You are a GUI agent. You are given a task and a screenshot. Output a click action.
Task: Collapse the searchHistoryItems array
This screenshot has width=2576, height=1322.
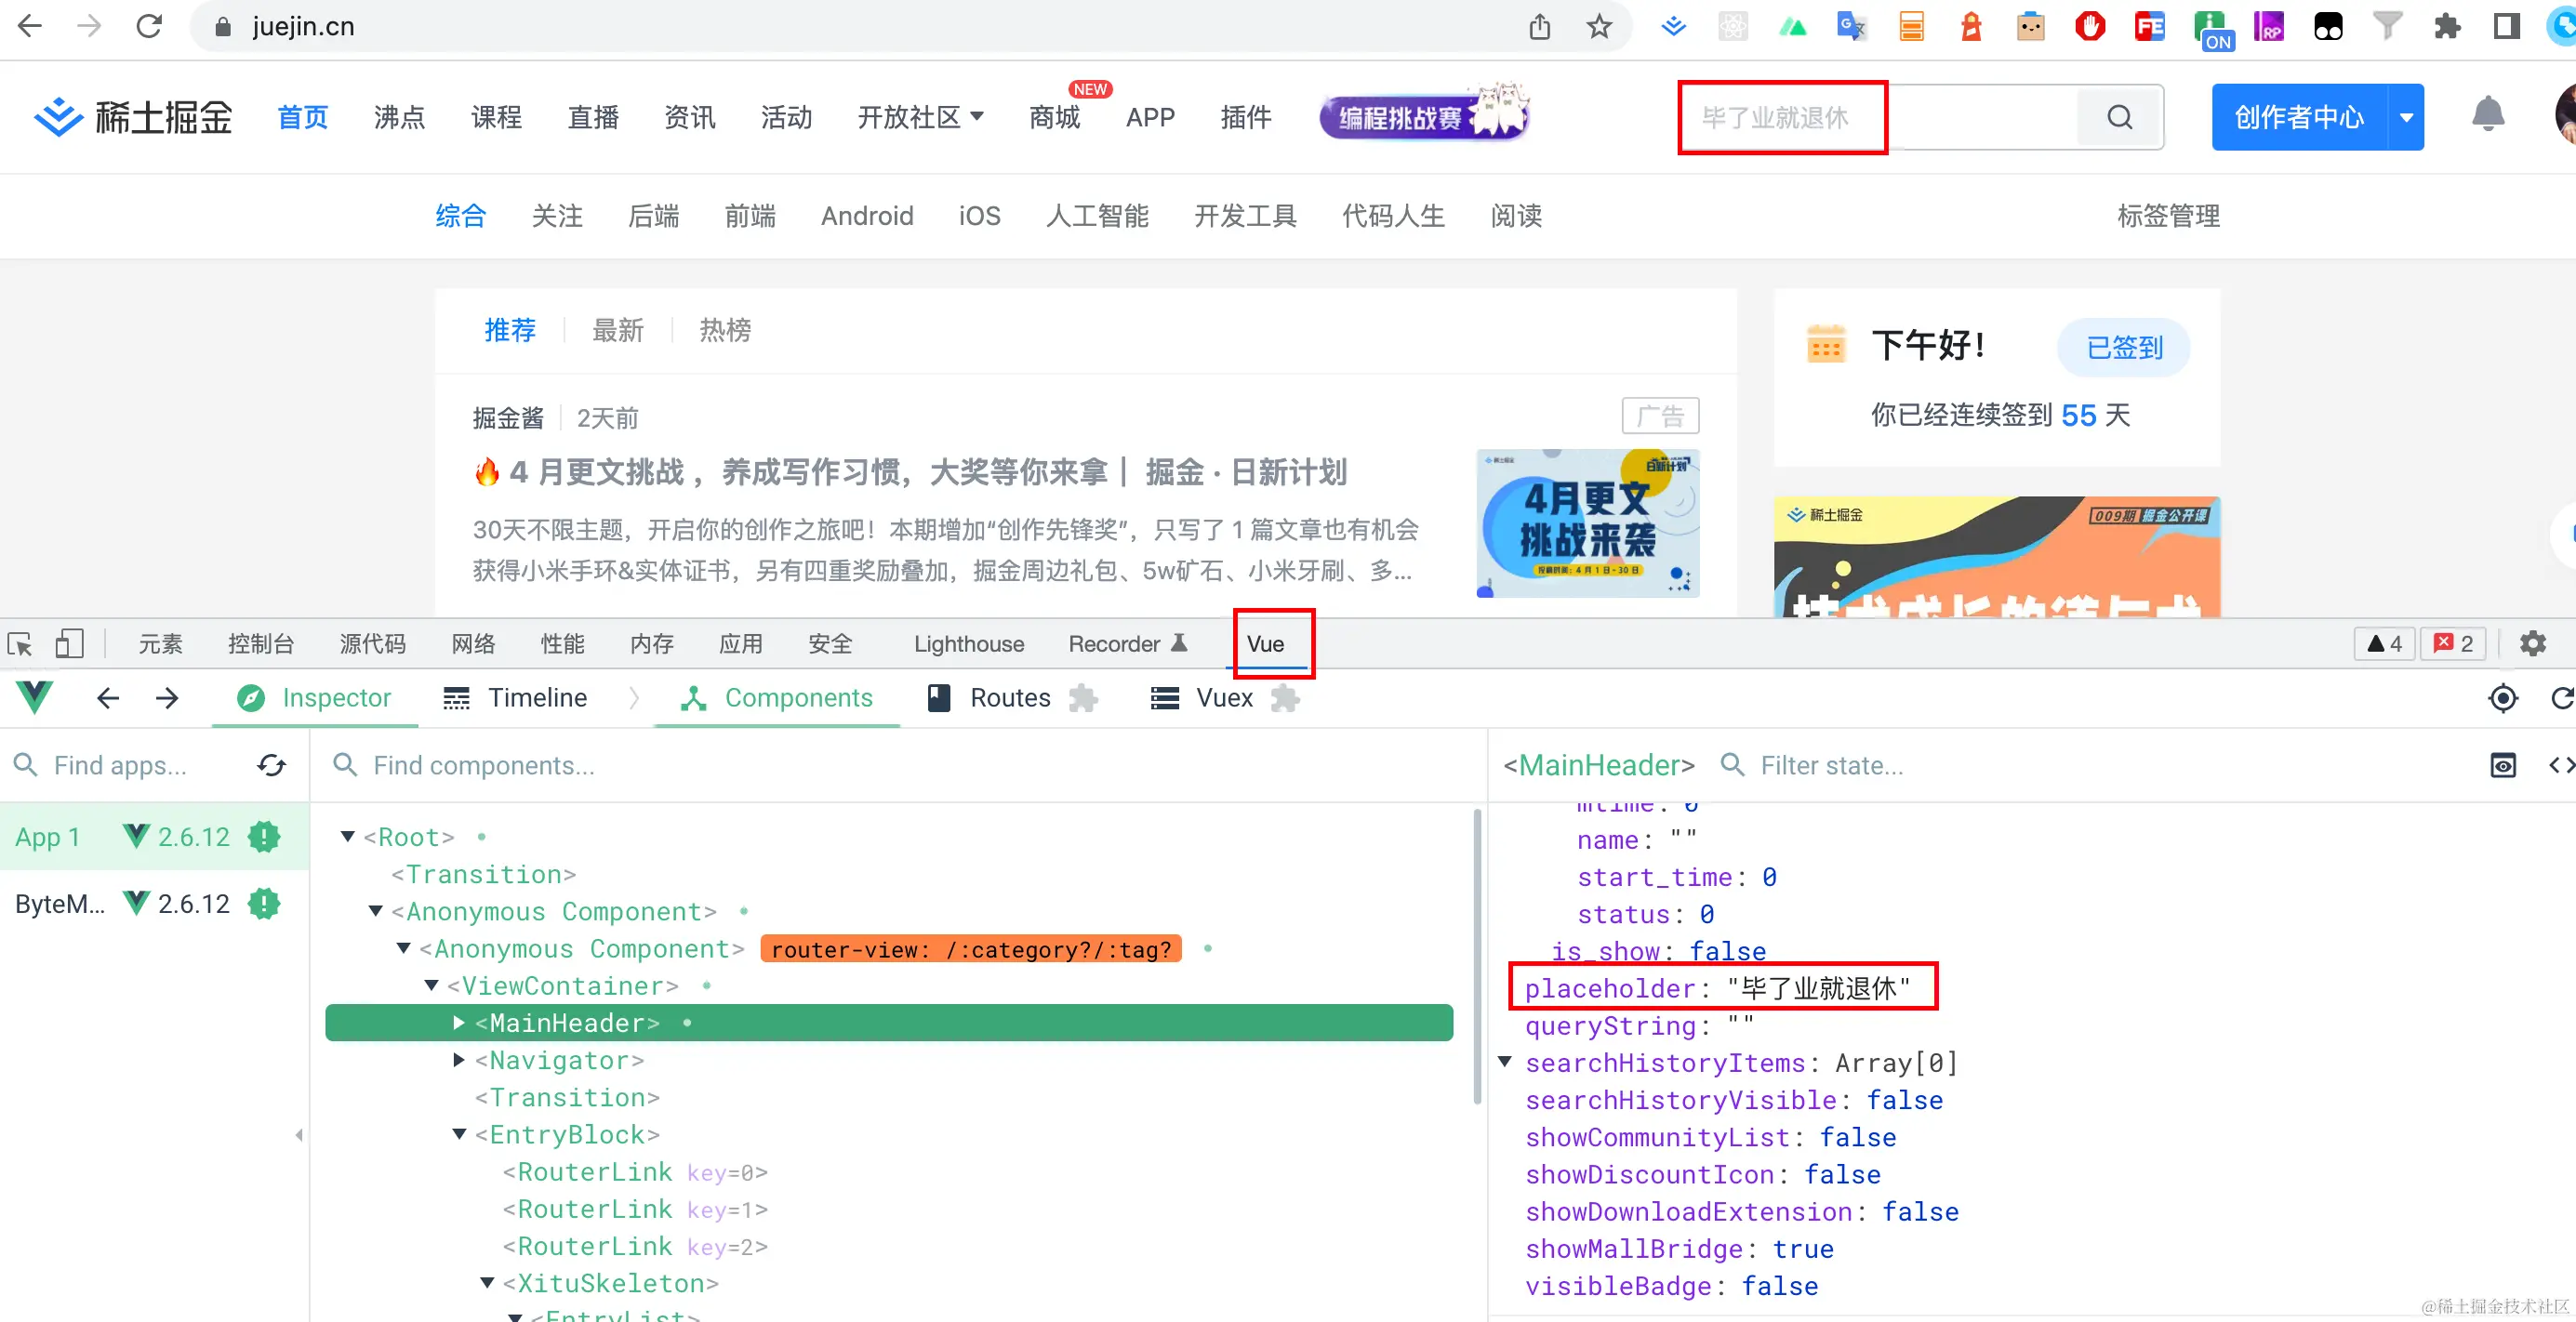pyautogui.click(x=1505, y=1061)
